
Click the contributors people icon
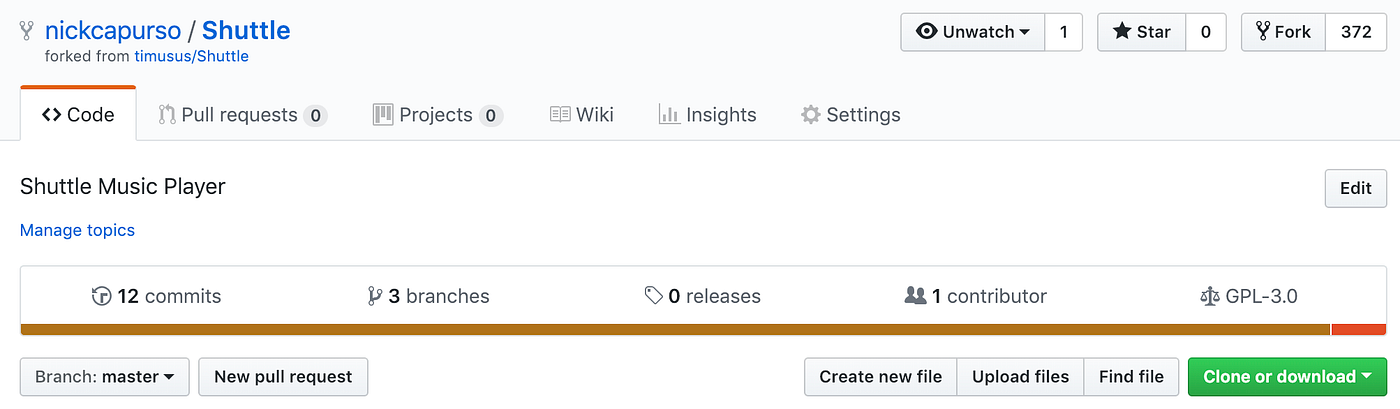(x=915, y=296)
